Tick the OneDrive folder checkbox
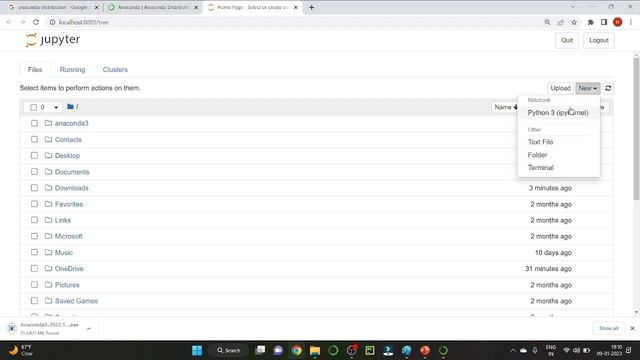640x360 pixels. 34,268
